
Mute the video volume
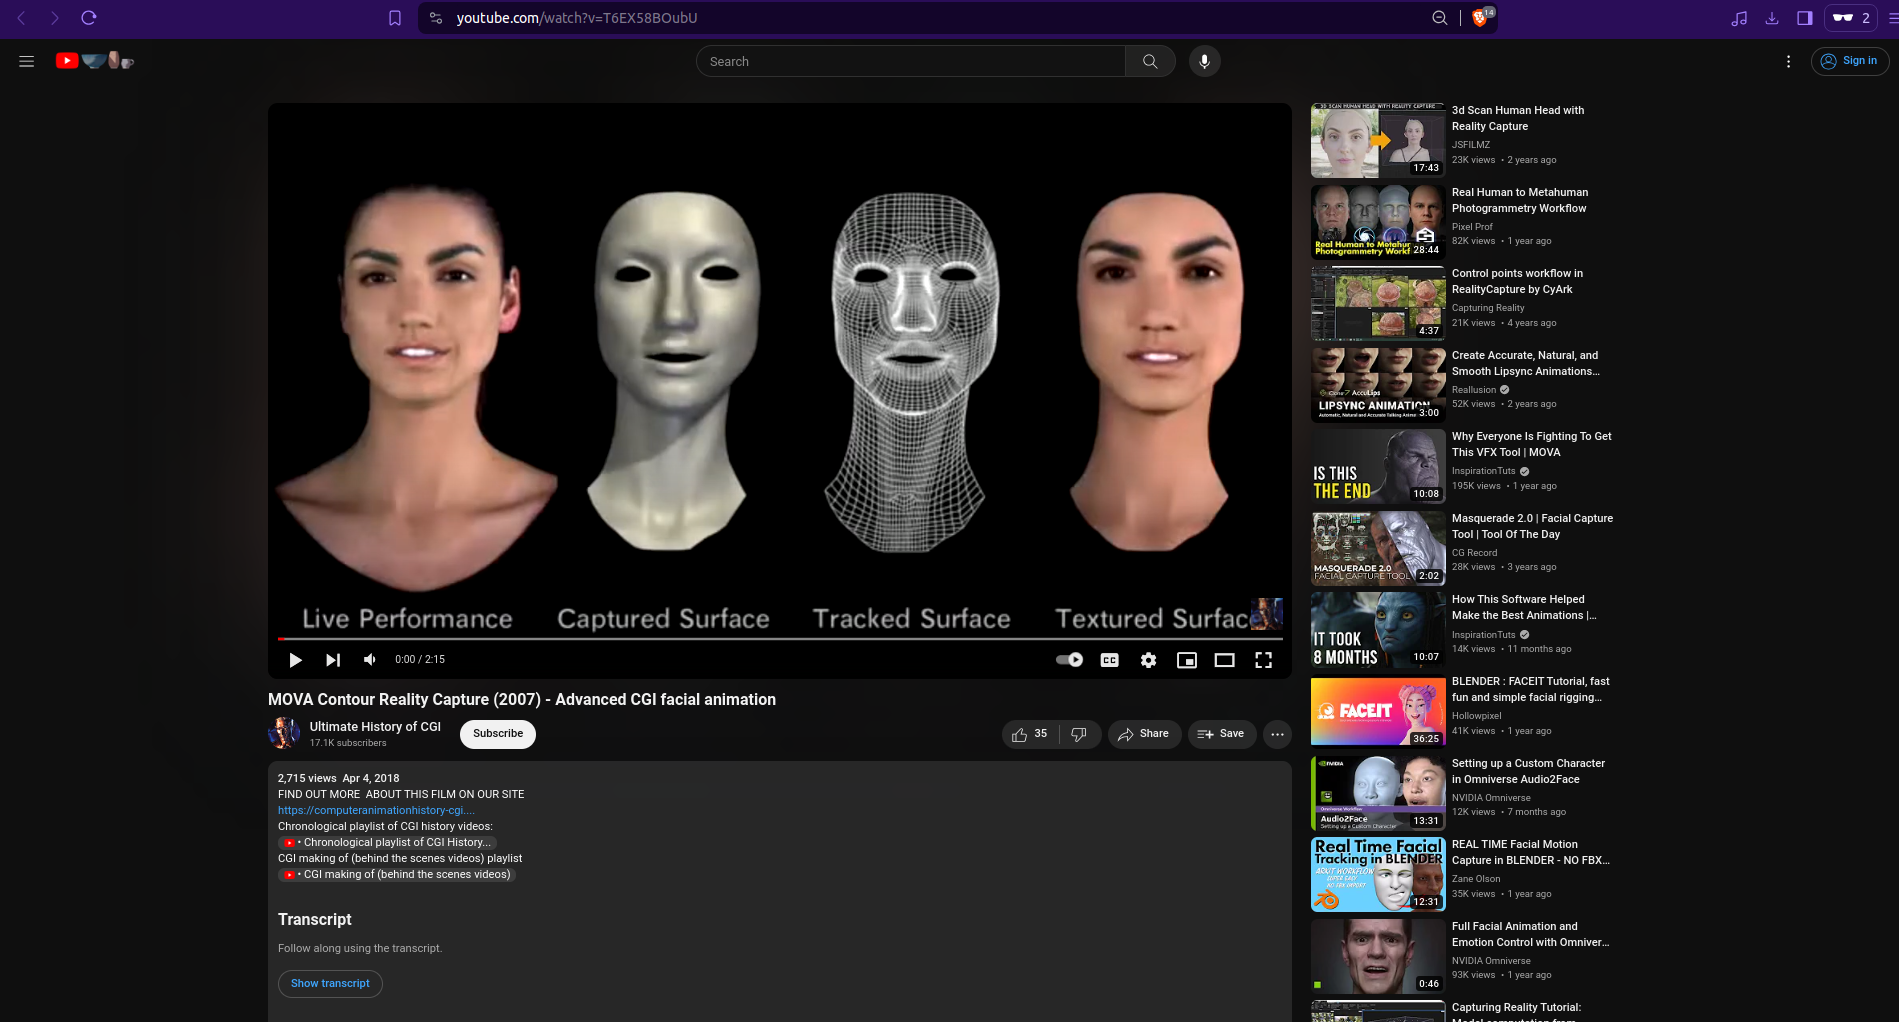[x=370, y=660]
